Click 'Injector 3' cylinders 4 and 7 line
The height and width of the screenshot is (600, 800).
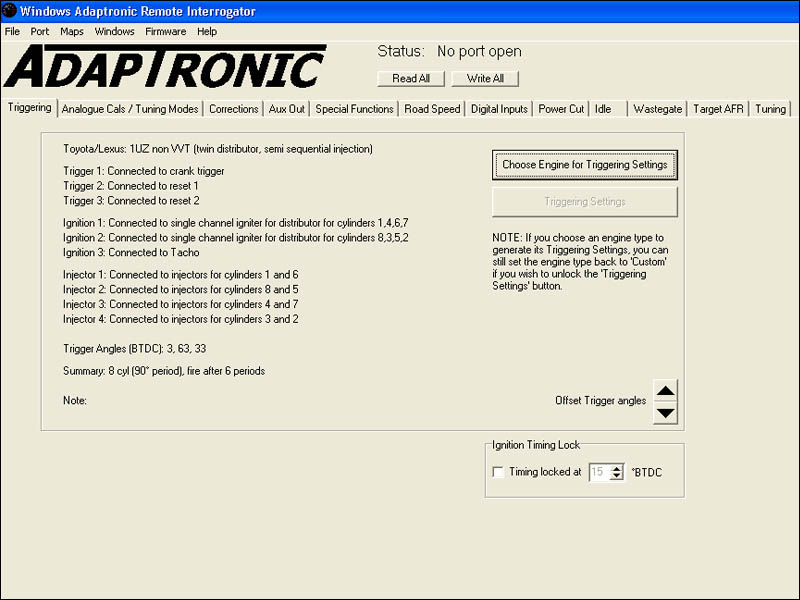point(181,304)
